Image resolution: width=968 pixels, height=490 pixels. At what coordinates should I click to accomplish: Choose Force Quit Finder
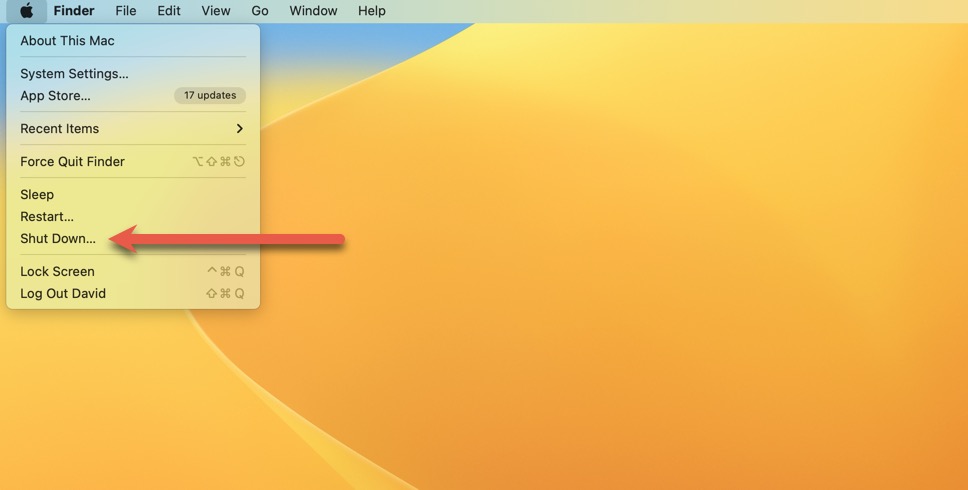pyautogui.click(x=133, y=162)
